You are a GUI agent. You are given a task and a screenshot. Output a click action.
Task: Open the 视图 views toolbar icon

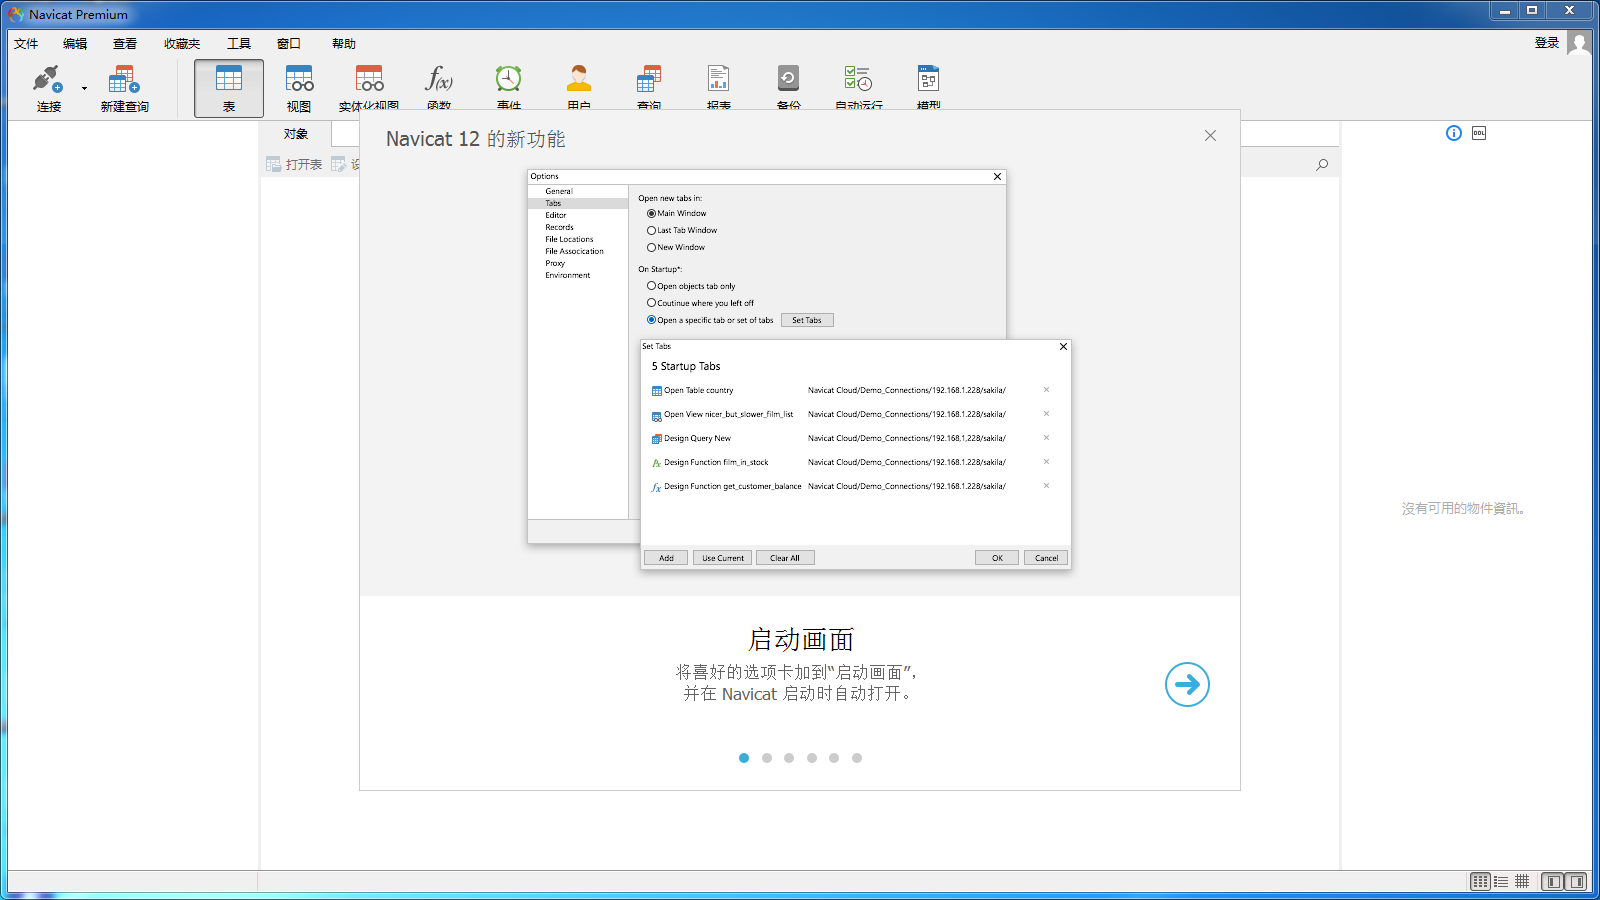(299, 88)
